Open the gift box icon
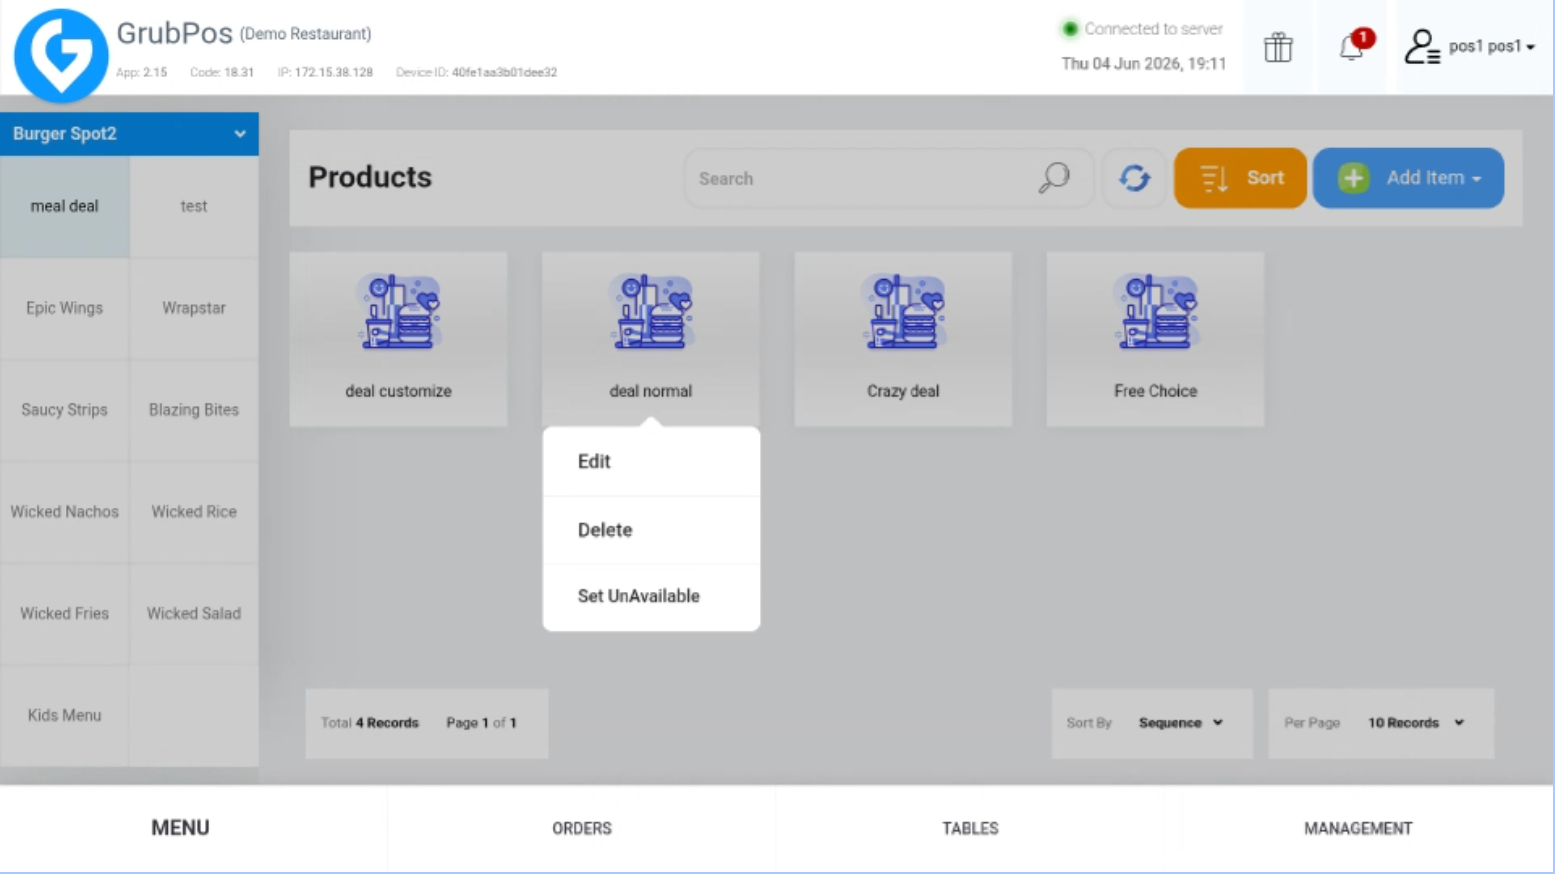This screenshot has width=1555, height=875. click(x=1278, y=47)
